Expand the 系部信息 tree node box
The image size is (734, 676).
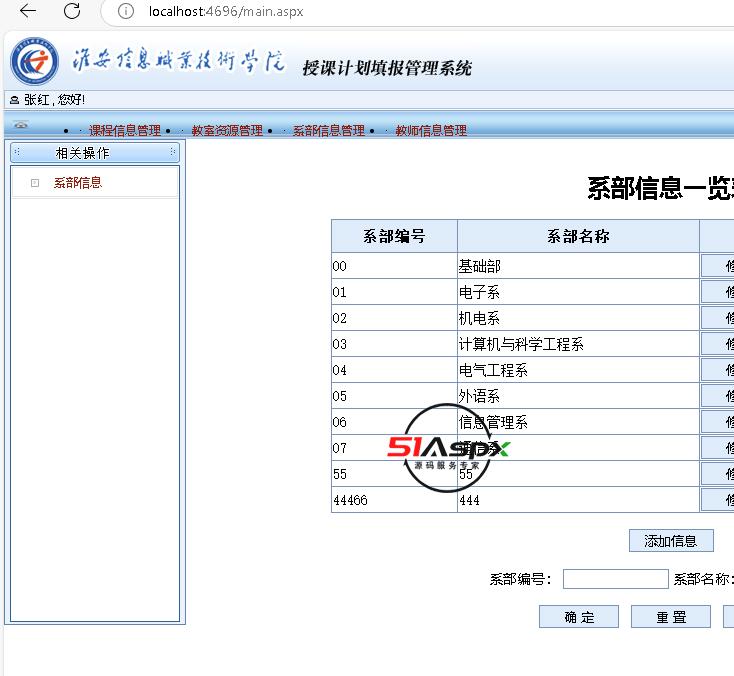pos(35,183)
